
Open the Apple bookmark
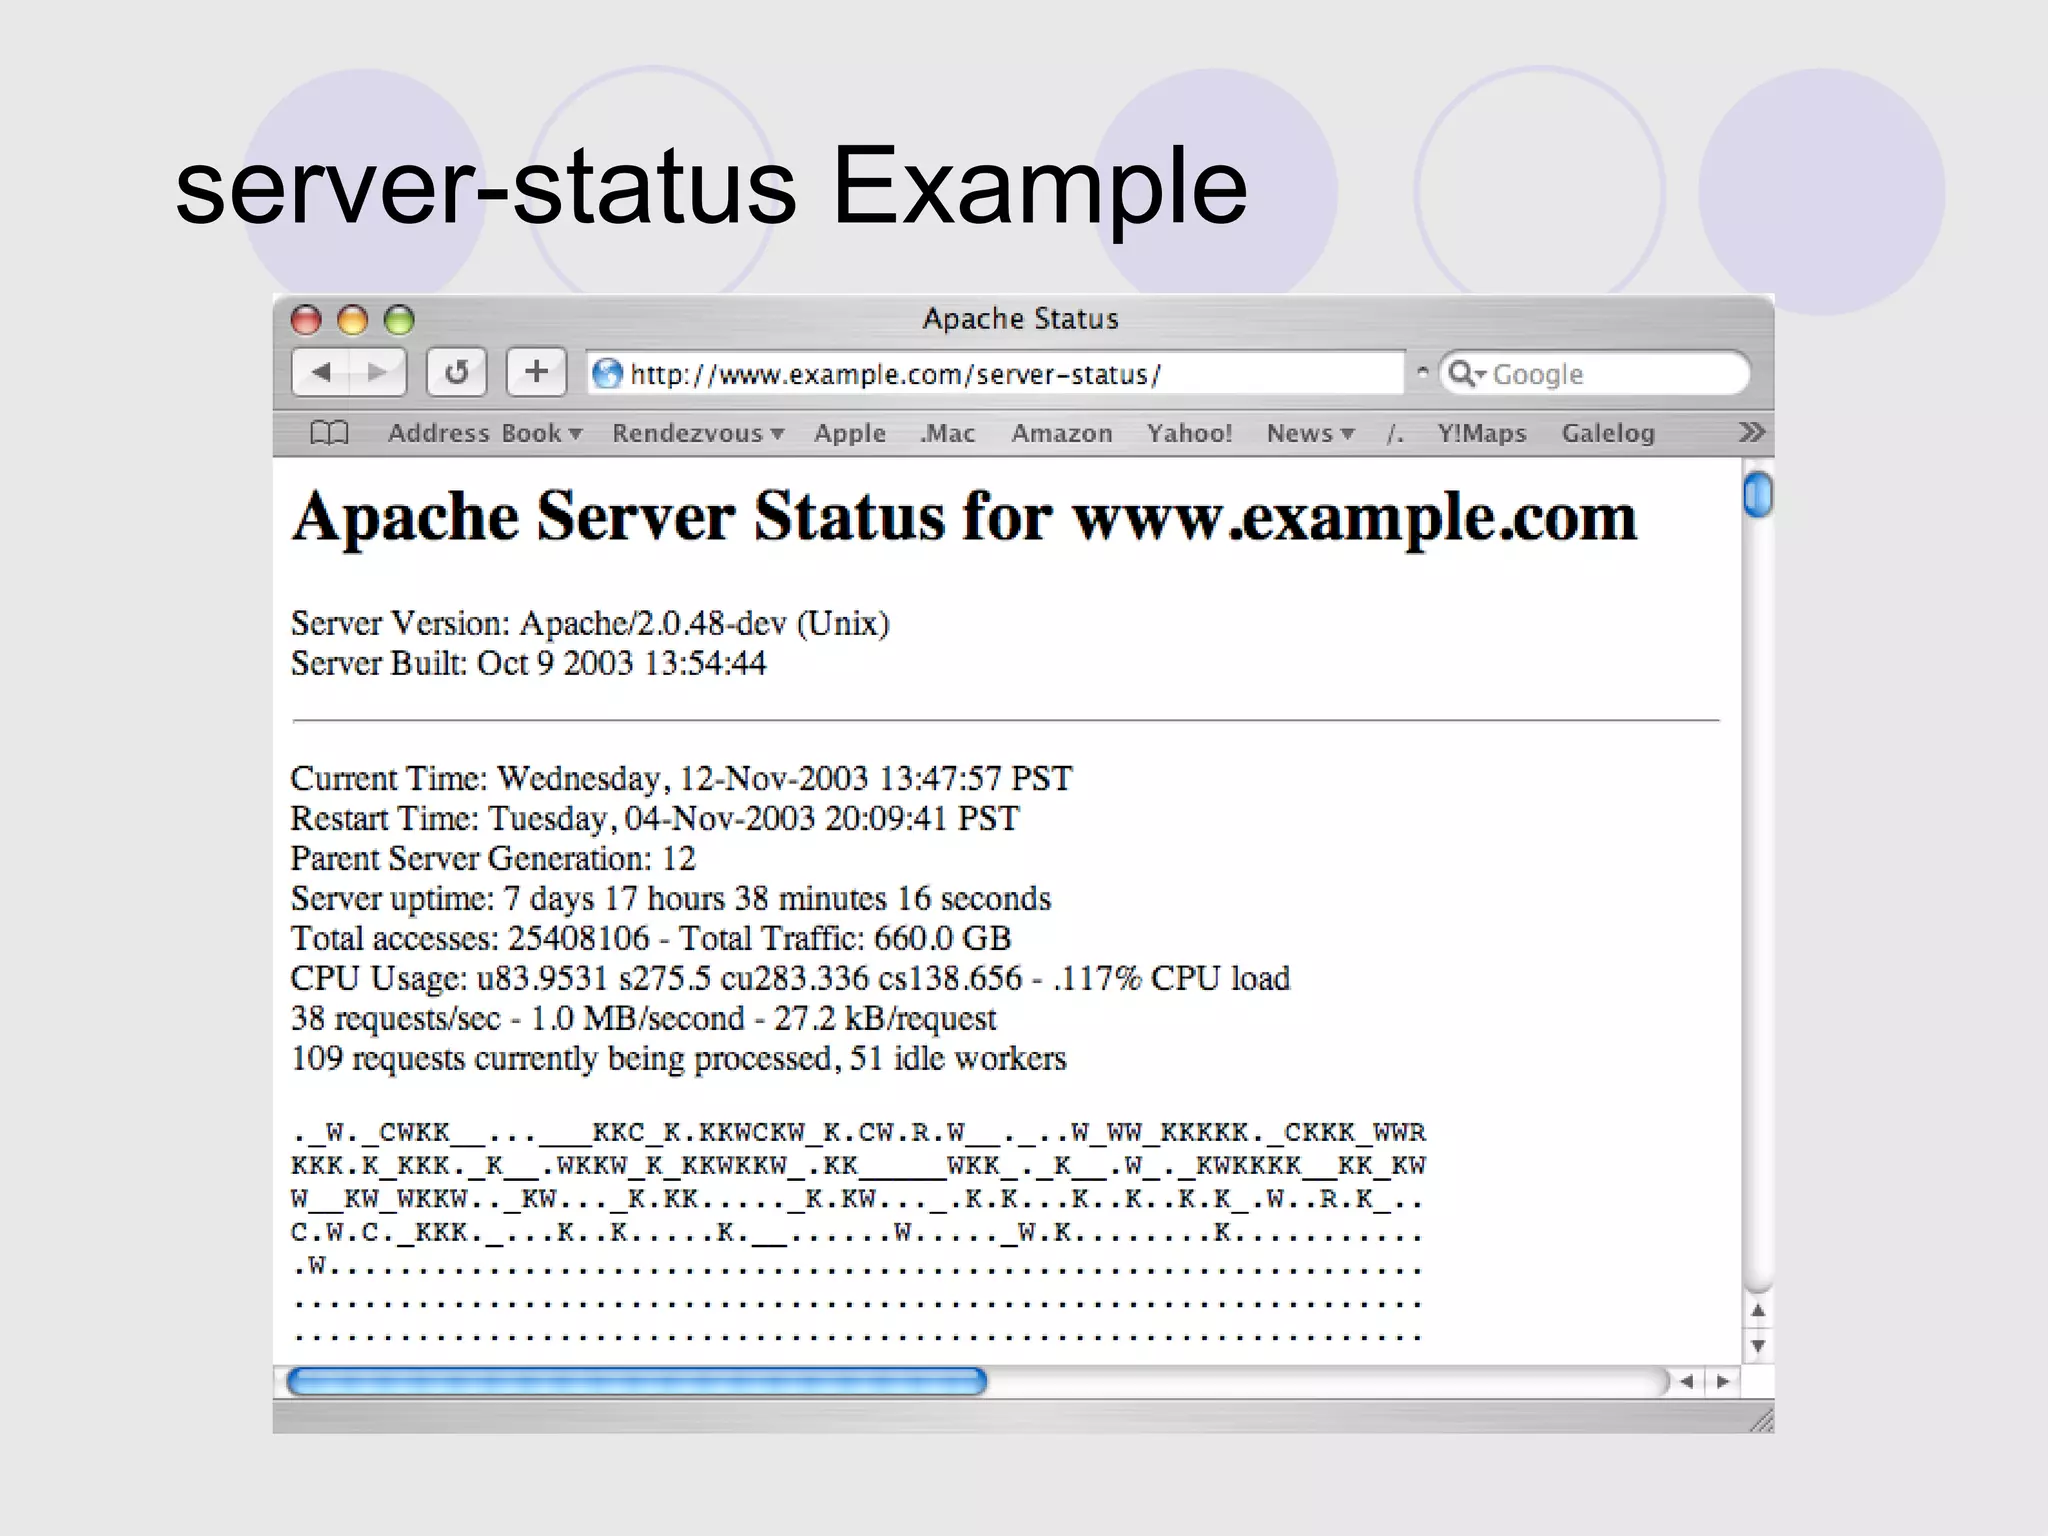(850, 433)
